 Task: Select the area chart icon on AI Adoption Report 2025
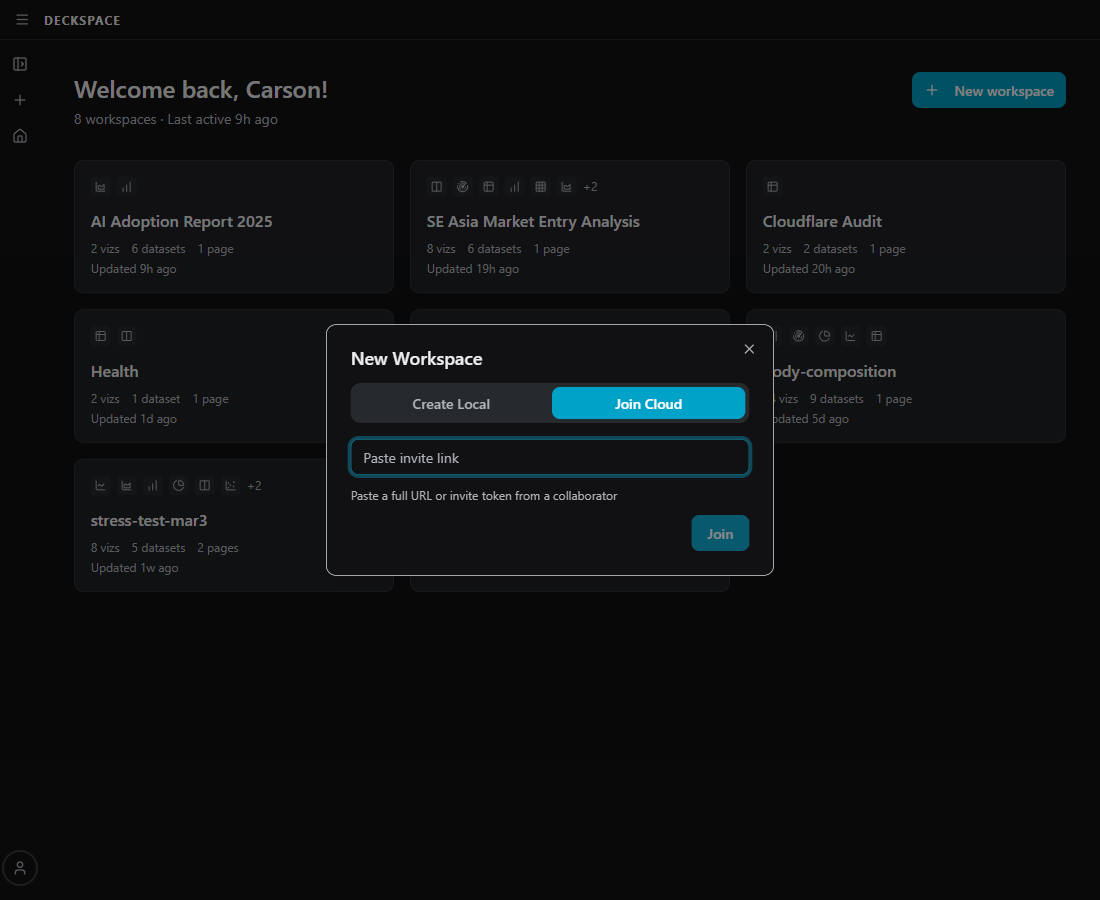coord(100,186)
